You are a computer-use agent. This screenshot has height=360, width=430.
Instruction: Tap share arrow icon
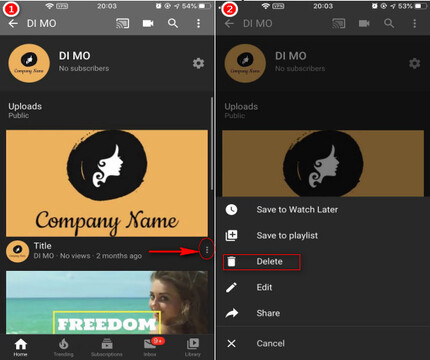coord(232,313)
